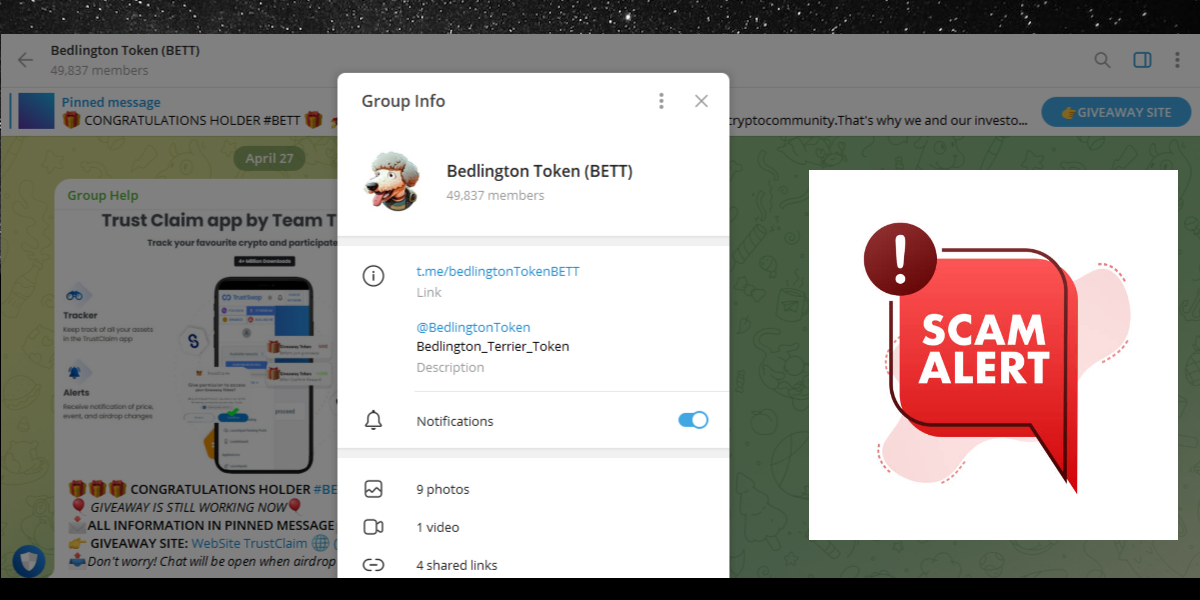Click the blue shield icon in bottom corner
The width and height of the screenshot is (1200, 600).
click(27, 561)
